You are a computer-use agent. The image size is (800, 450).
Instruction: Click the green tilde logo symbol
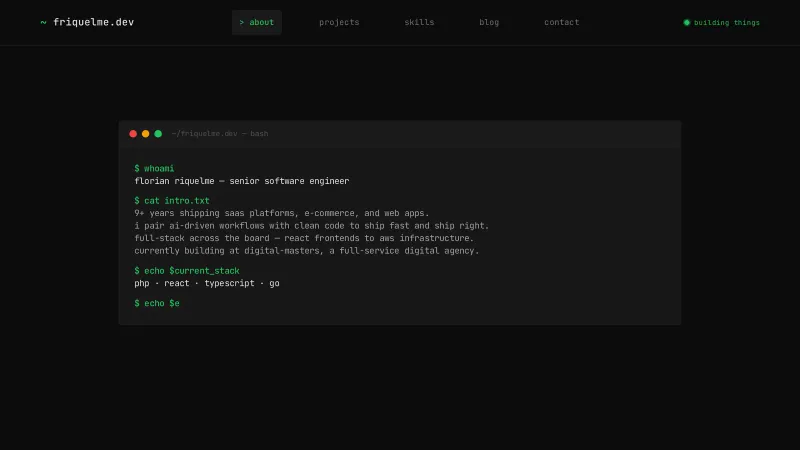[43, 22]
